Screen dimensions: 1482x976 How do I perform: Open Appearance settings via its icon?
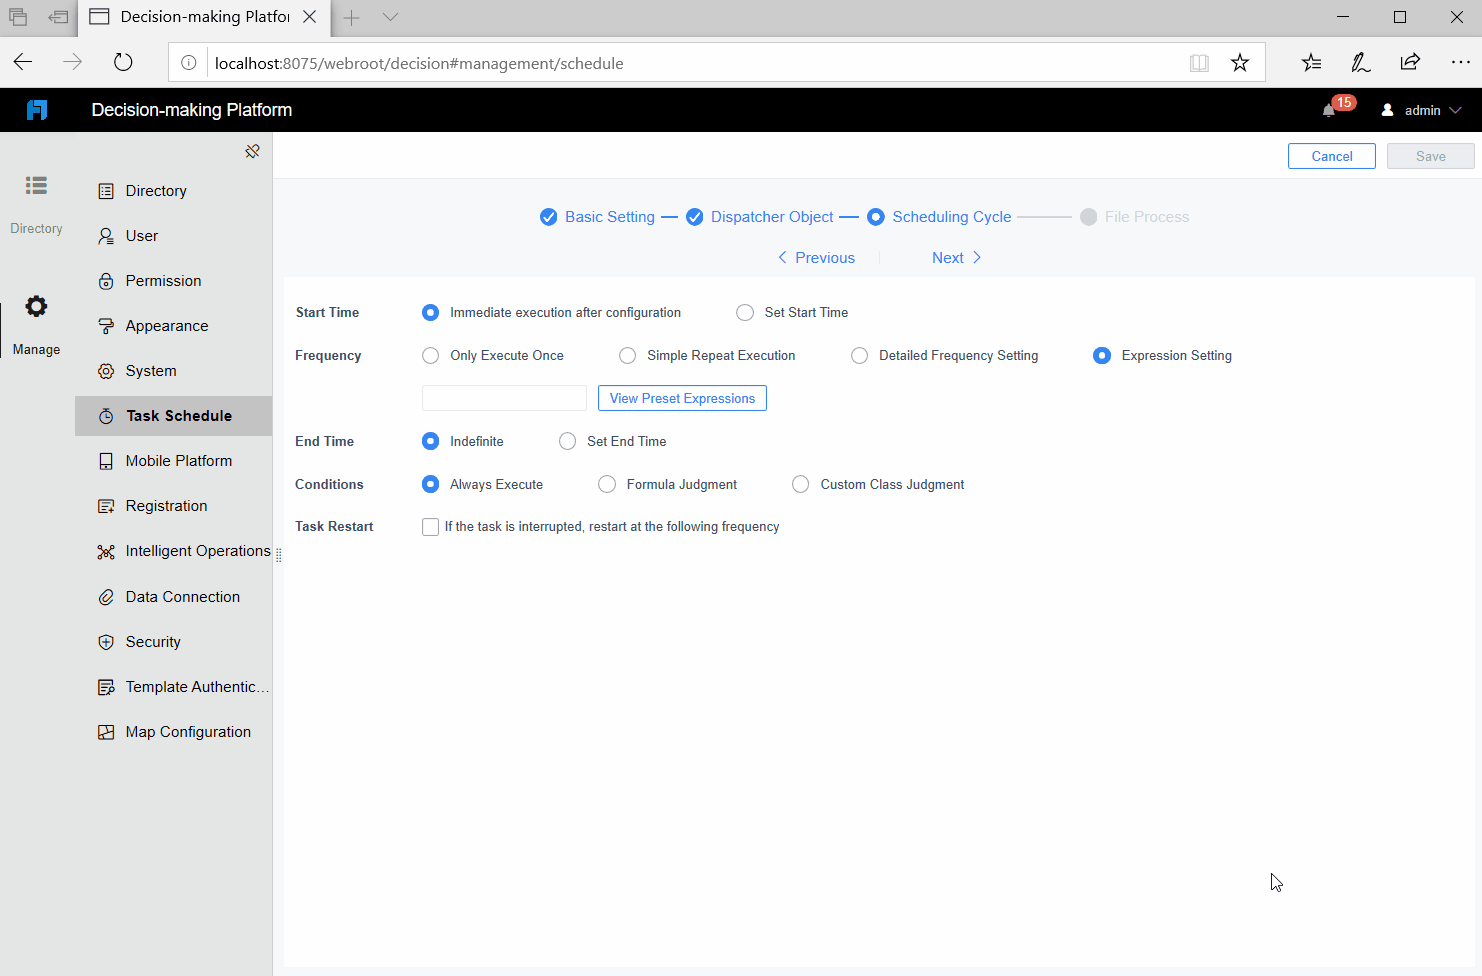(106, 325)
